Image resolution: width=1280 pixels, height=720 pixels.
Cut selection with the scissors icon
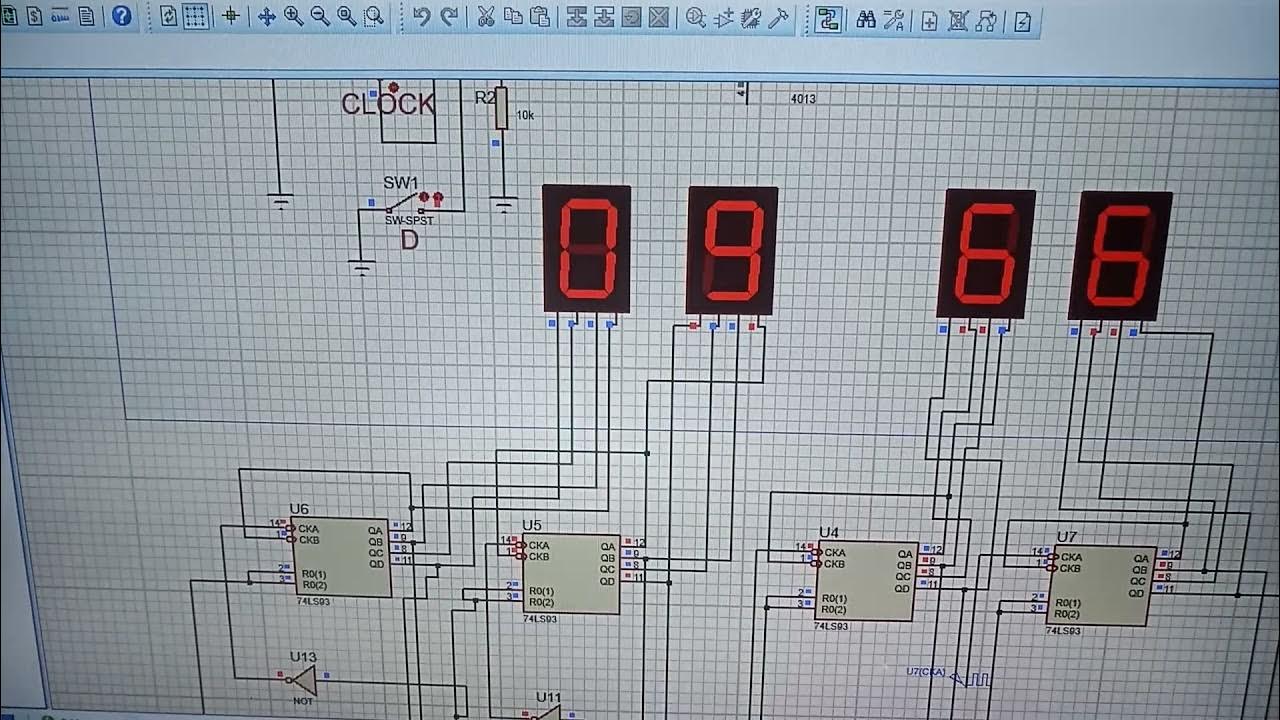pos(486,17)
